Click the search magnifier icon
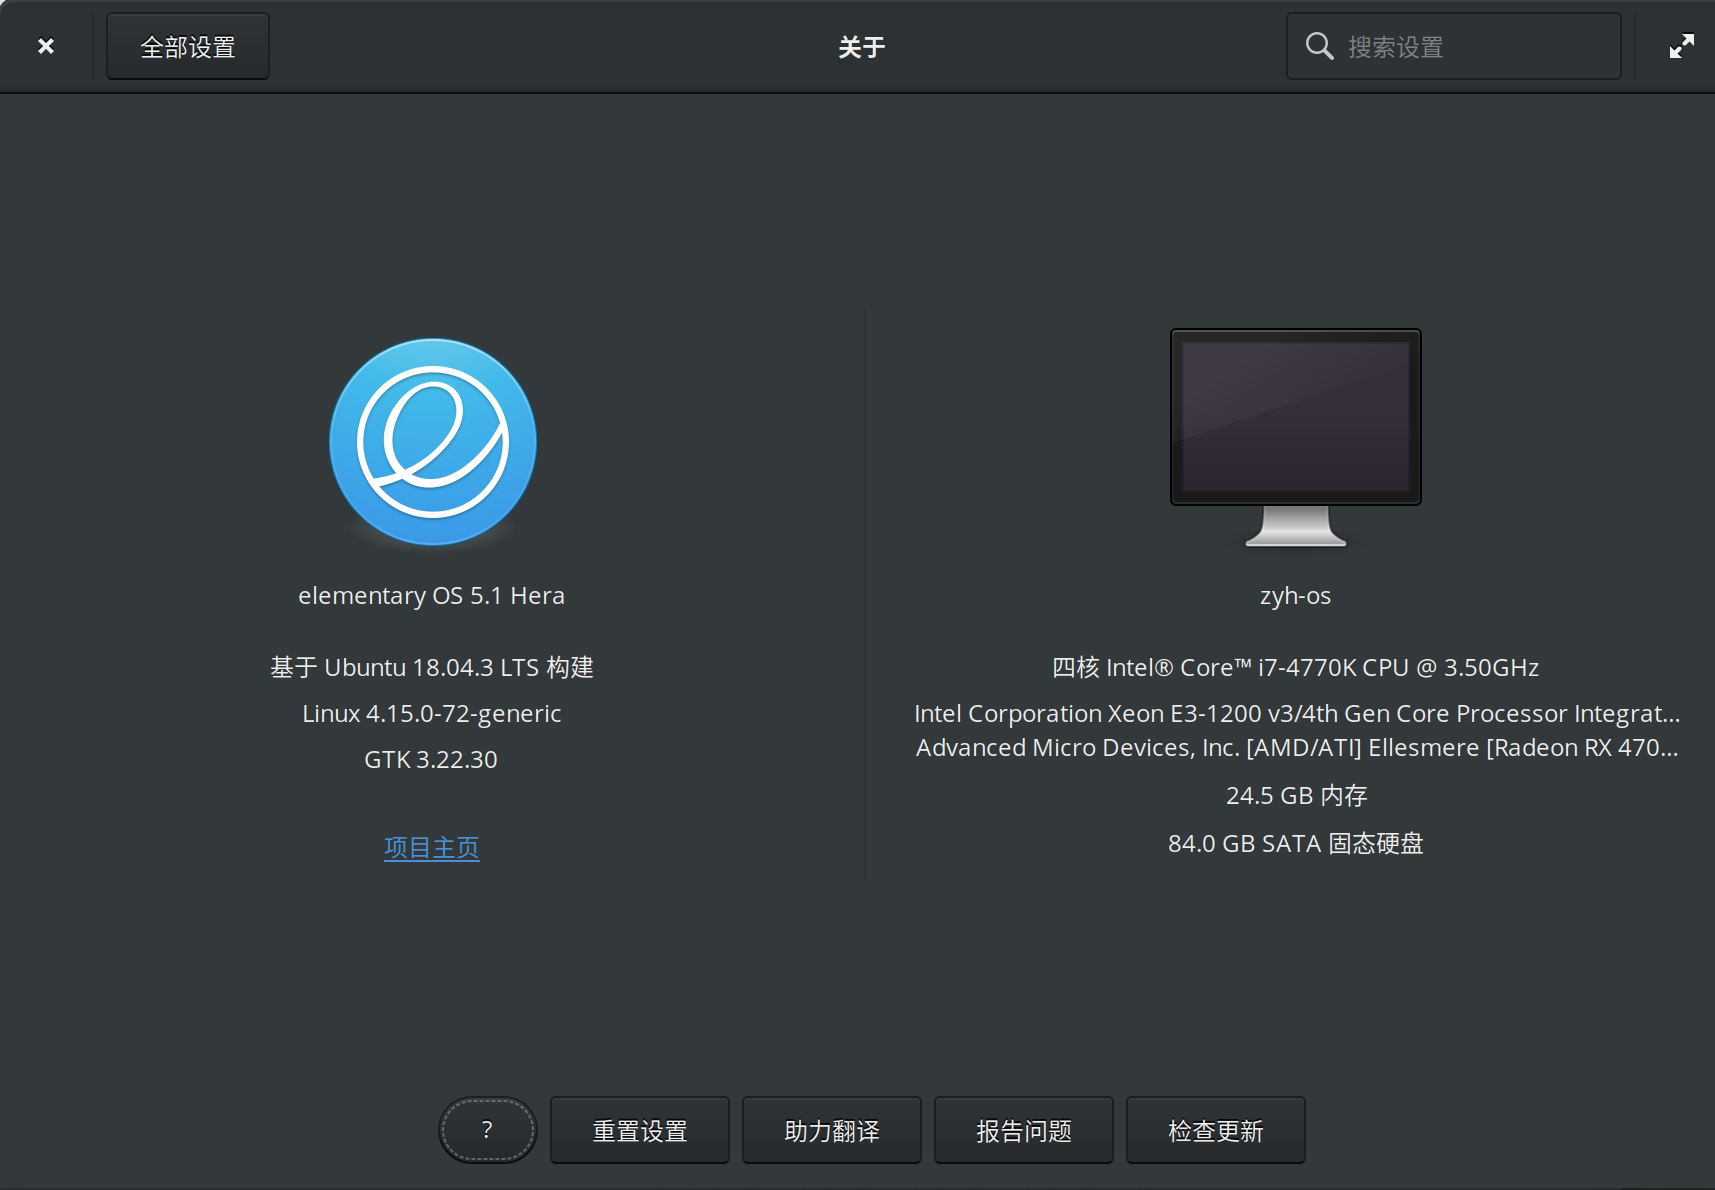Screen dimensions: 1715x1190 [x=1319, y=46]
